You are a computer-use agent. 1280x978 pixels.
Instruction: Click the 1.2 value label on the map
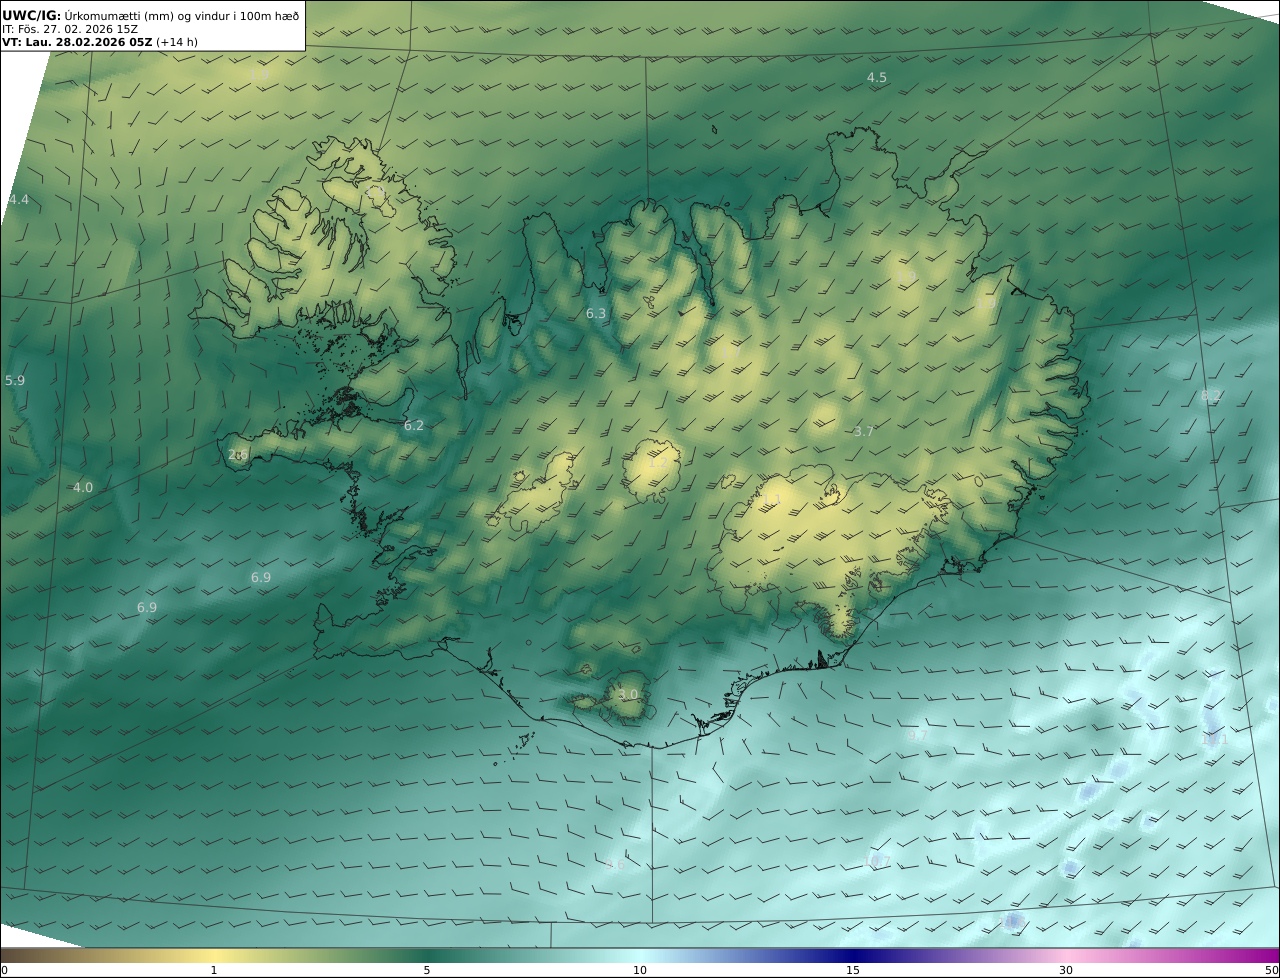tap(657, 463)
